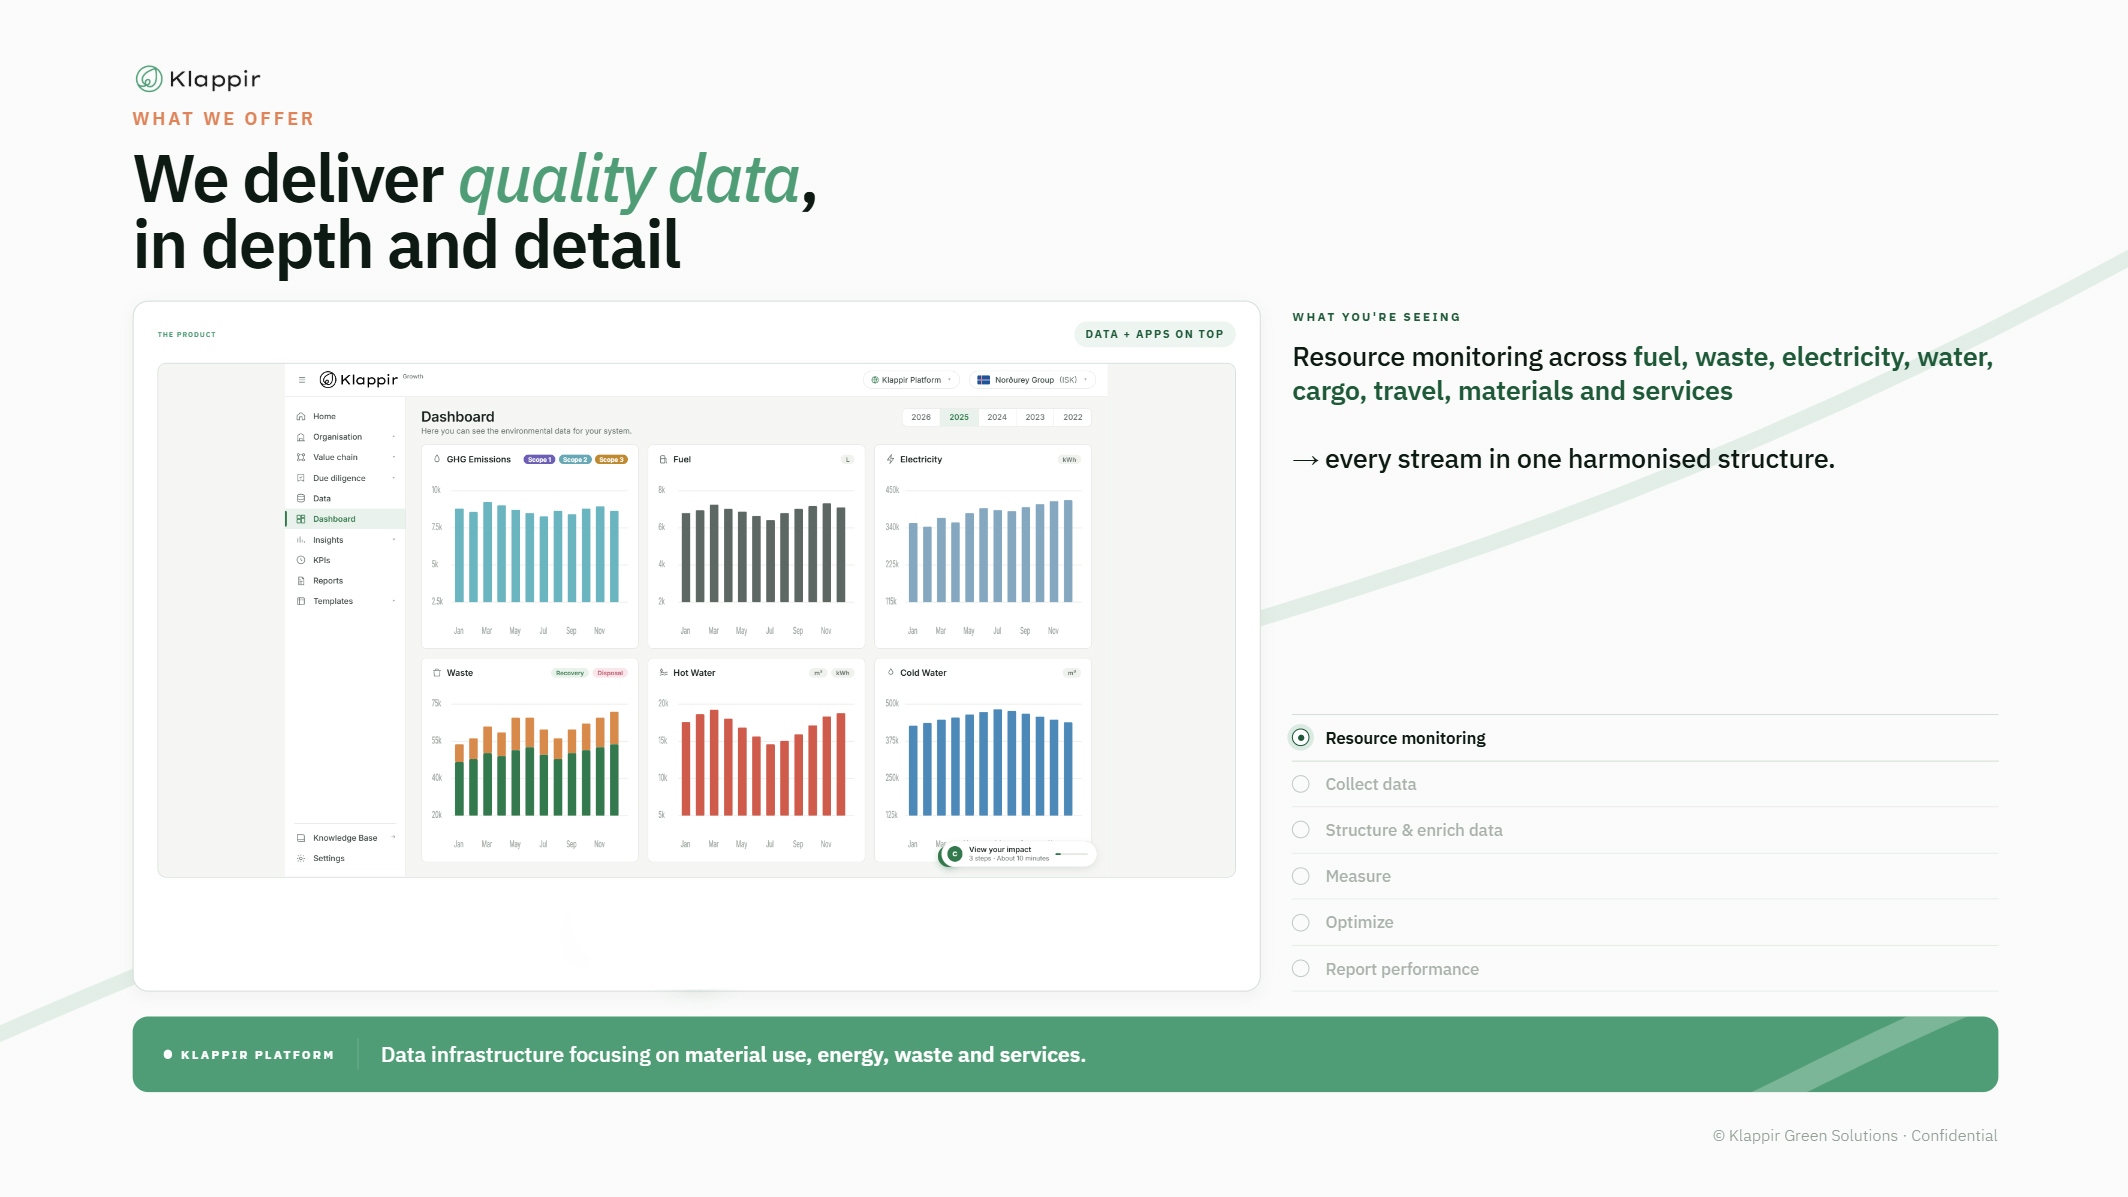Click the Electricity lightning icon
The height and width of the screenshot is (1197, 2128).
(890, 459)
